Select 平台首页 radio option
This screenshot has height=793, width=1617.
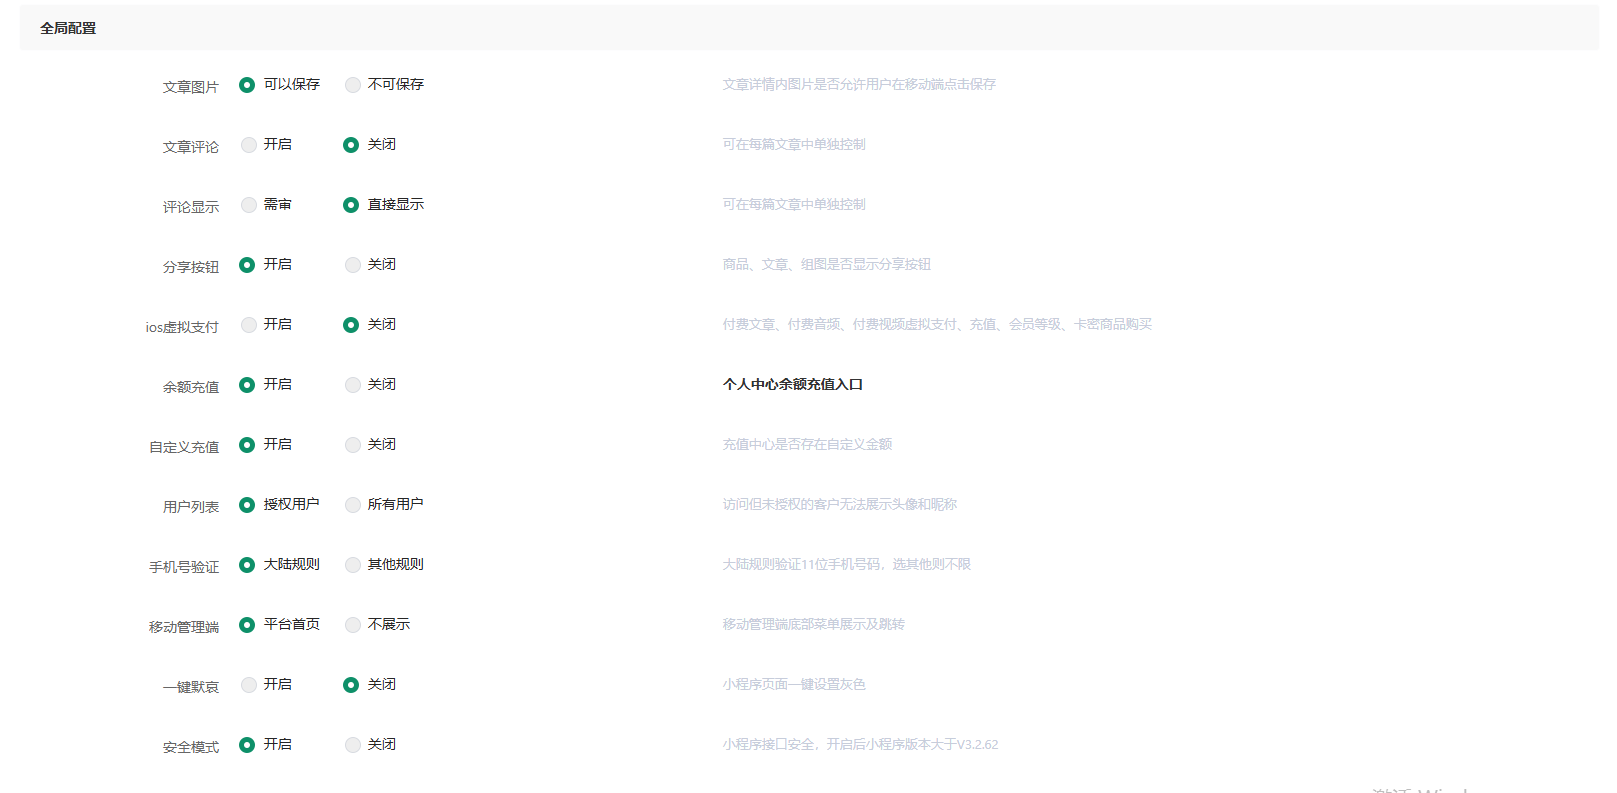[x=247, y=625]
